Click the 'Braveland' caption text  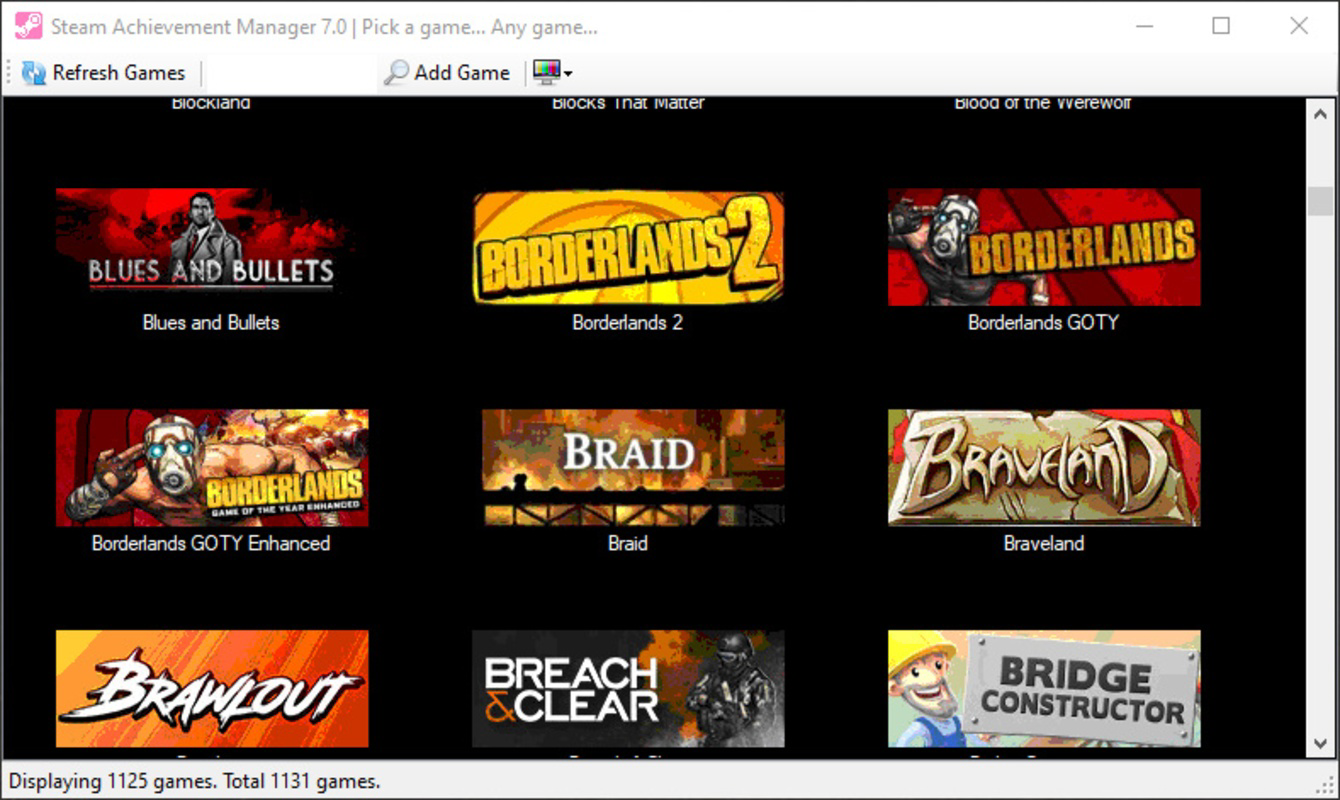point(1044,544)
